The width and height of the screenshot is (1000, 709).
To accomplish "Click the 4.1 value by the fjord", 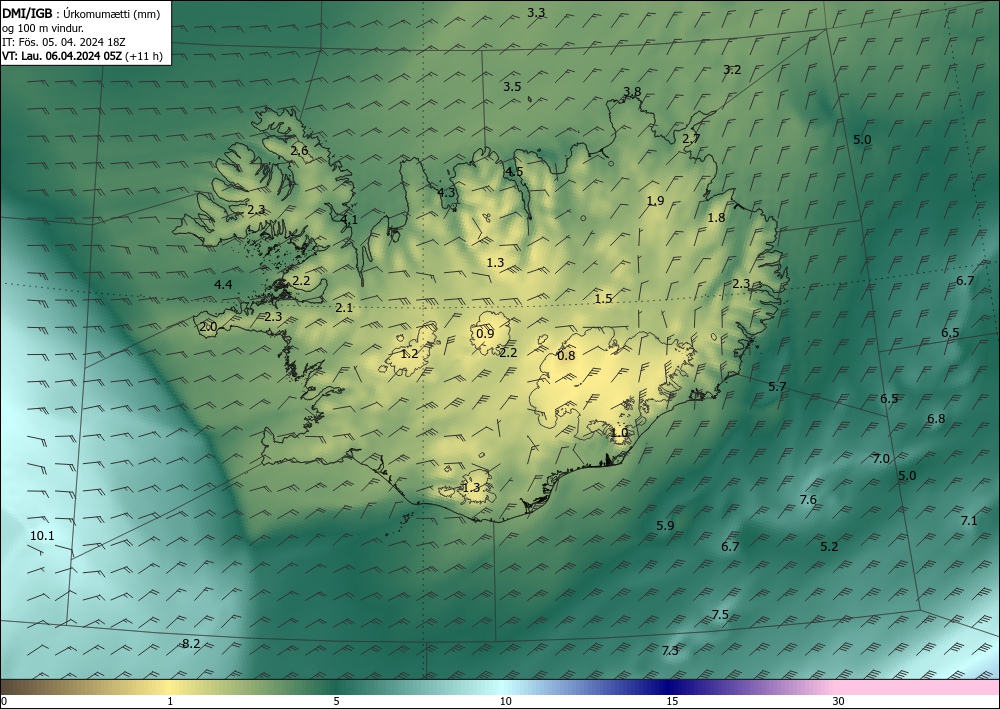I will (x=349, y=219).
